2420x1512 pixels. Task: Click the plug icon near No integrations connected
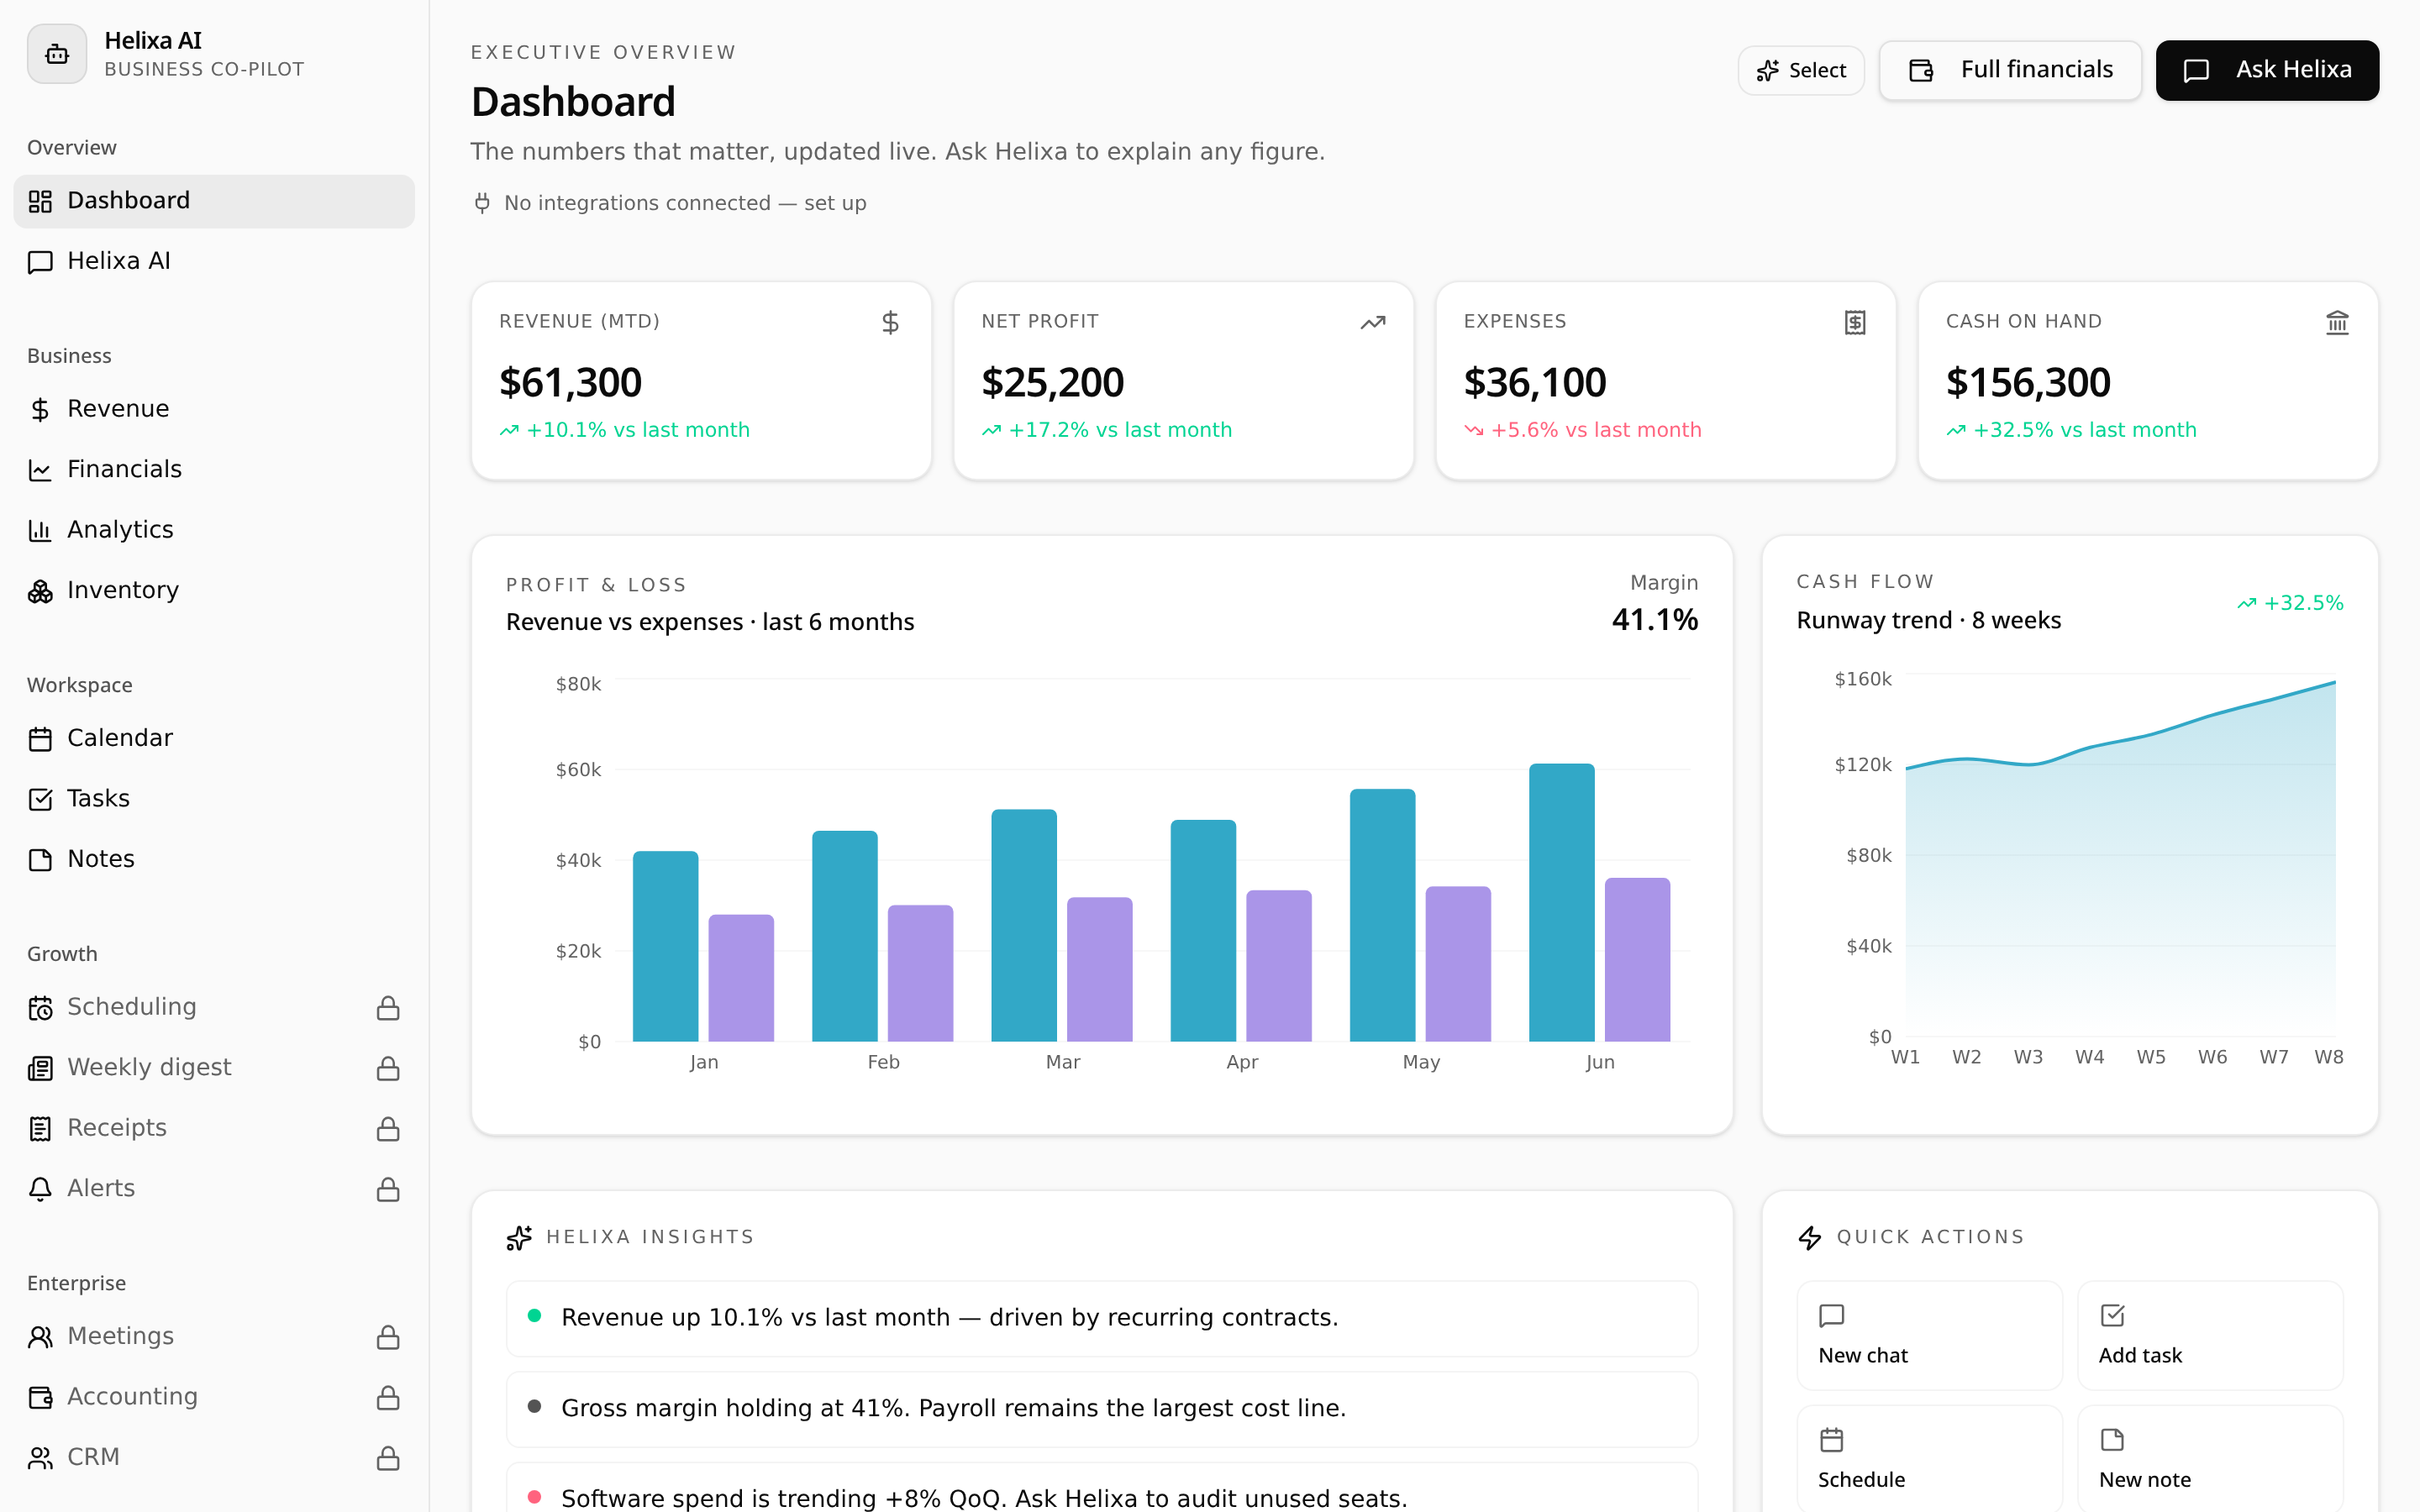[482, 203]
